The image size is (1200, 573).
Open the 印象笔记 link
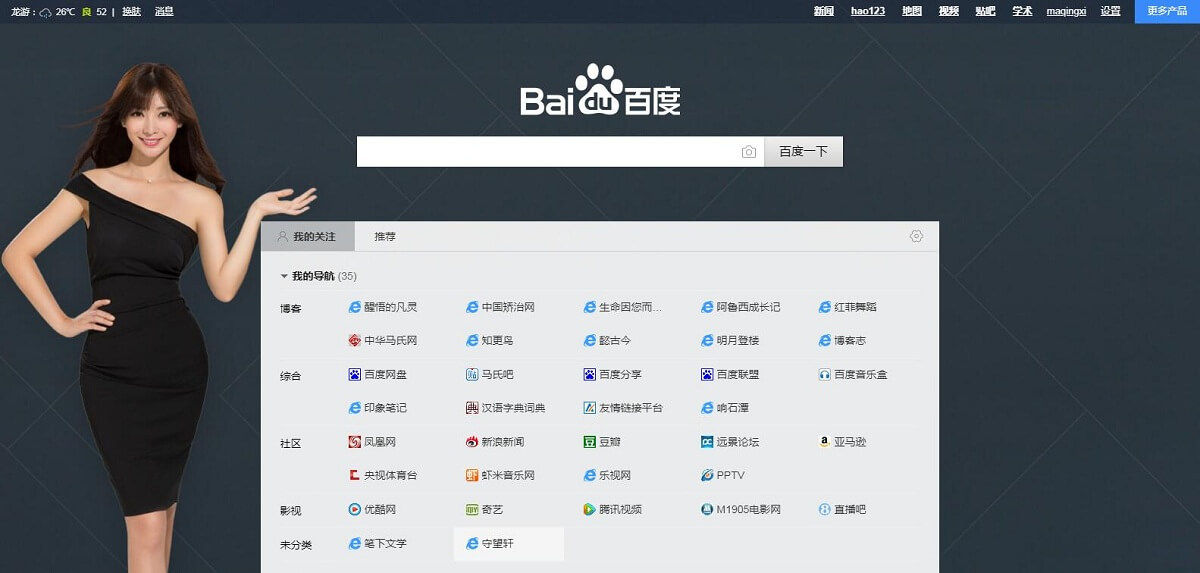pos(385,408)
